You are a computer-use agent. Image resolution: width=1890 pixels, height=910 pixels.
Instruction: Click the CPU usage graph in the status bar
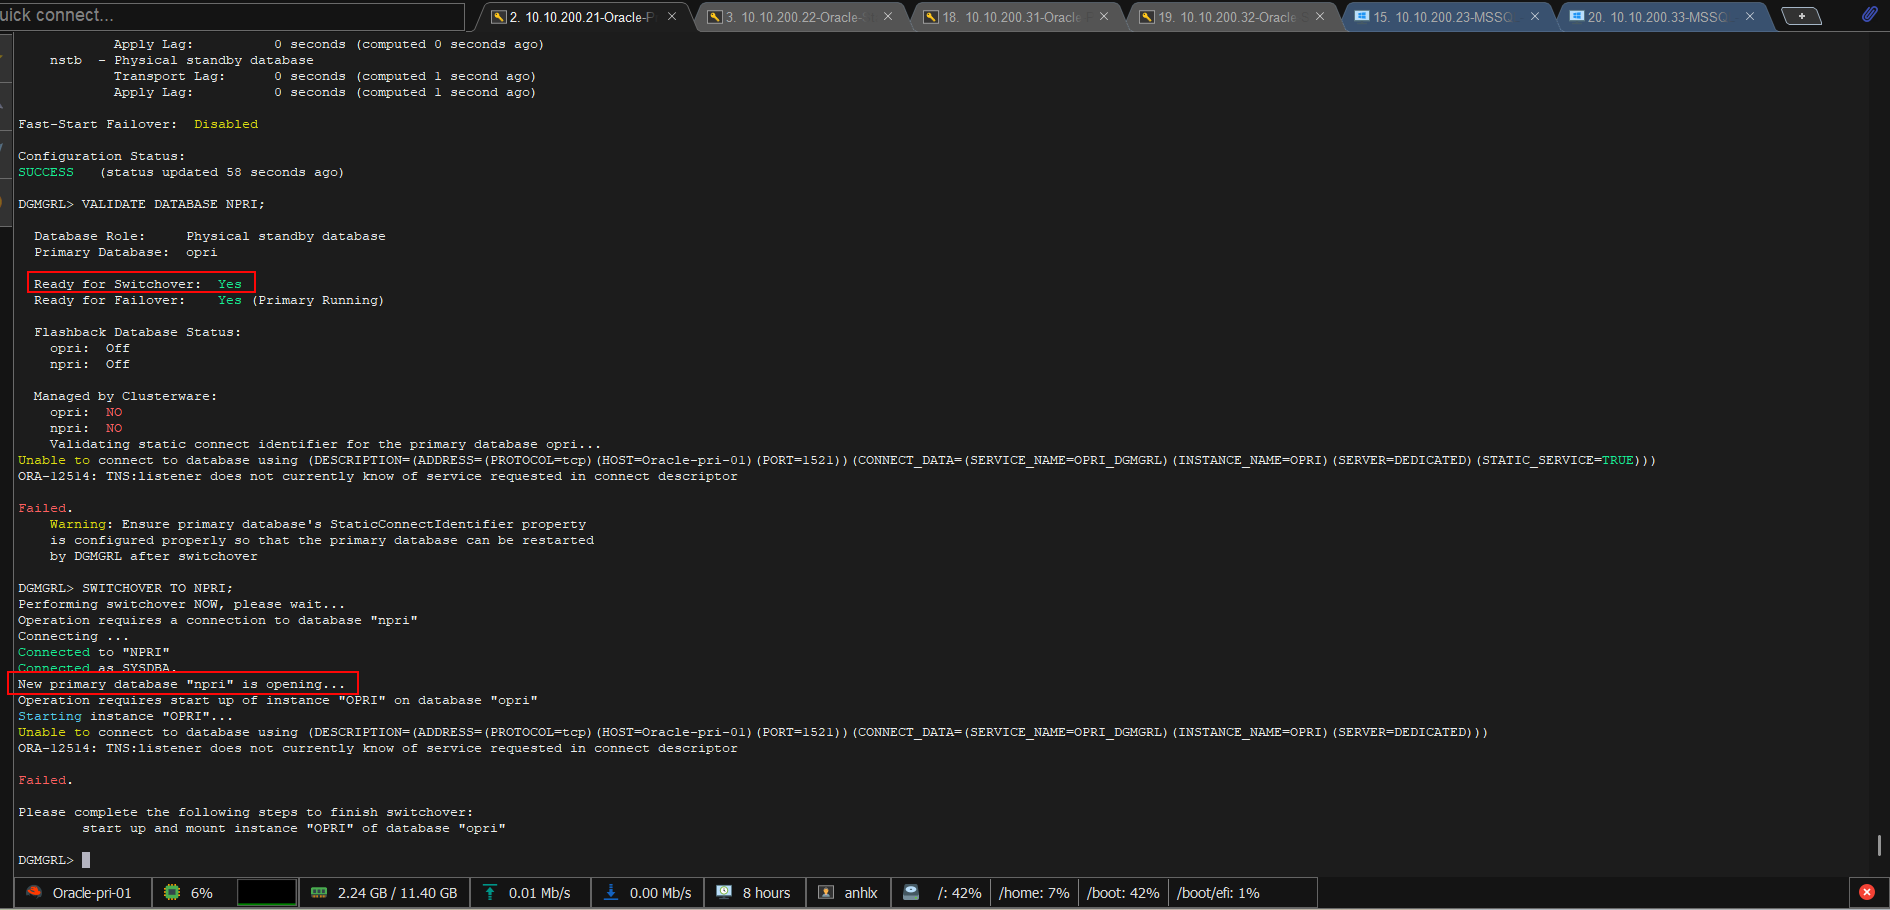[267, 892]
